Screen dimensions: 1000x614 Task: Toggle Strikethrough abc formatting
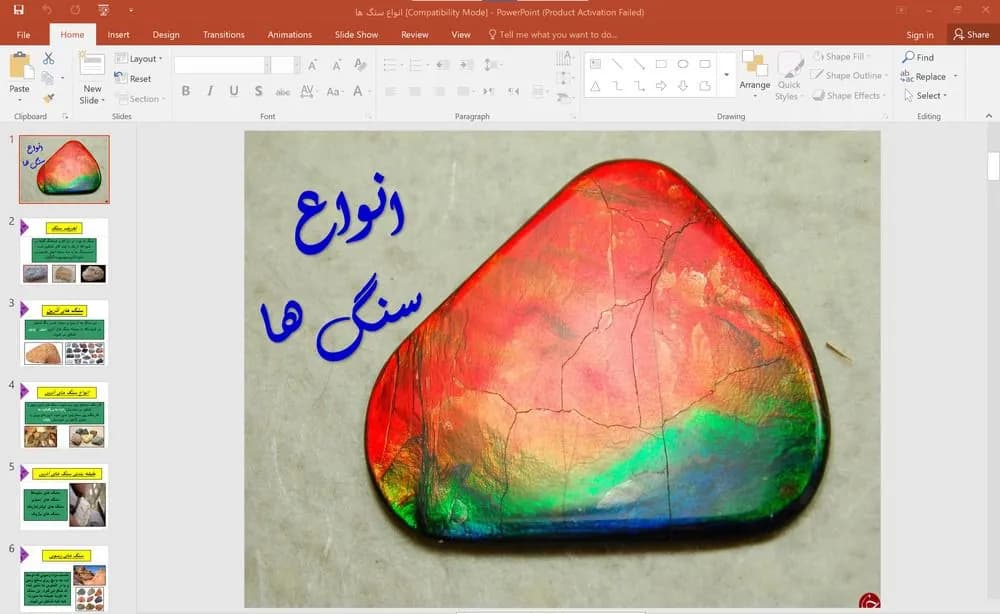283,92
